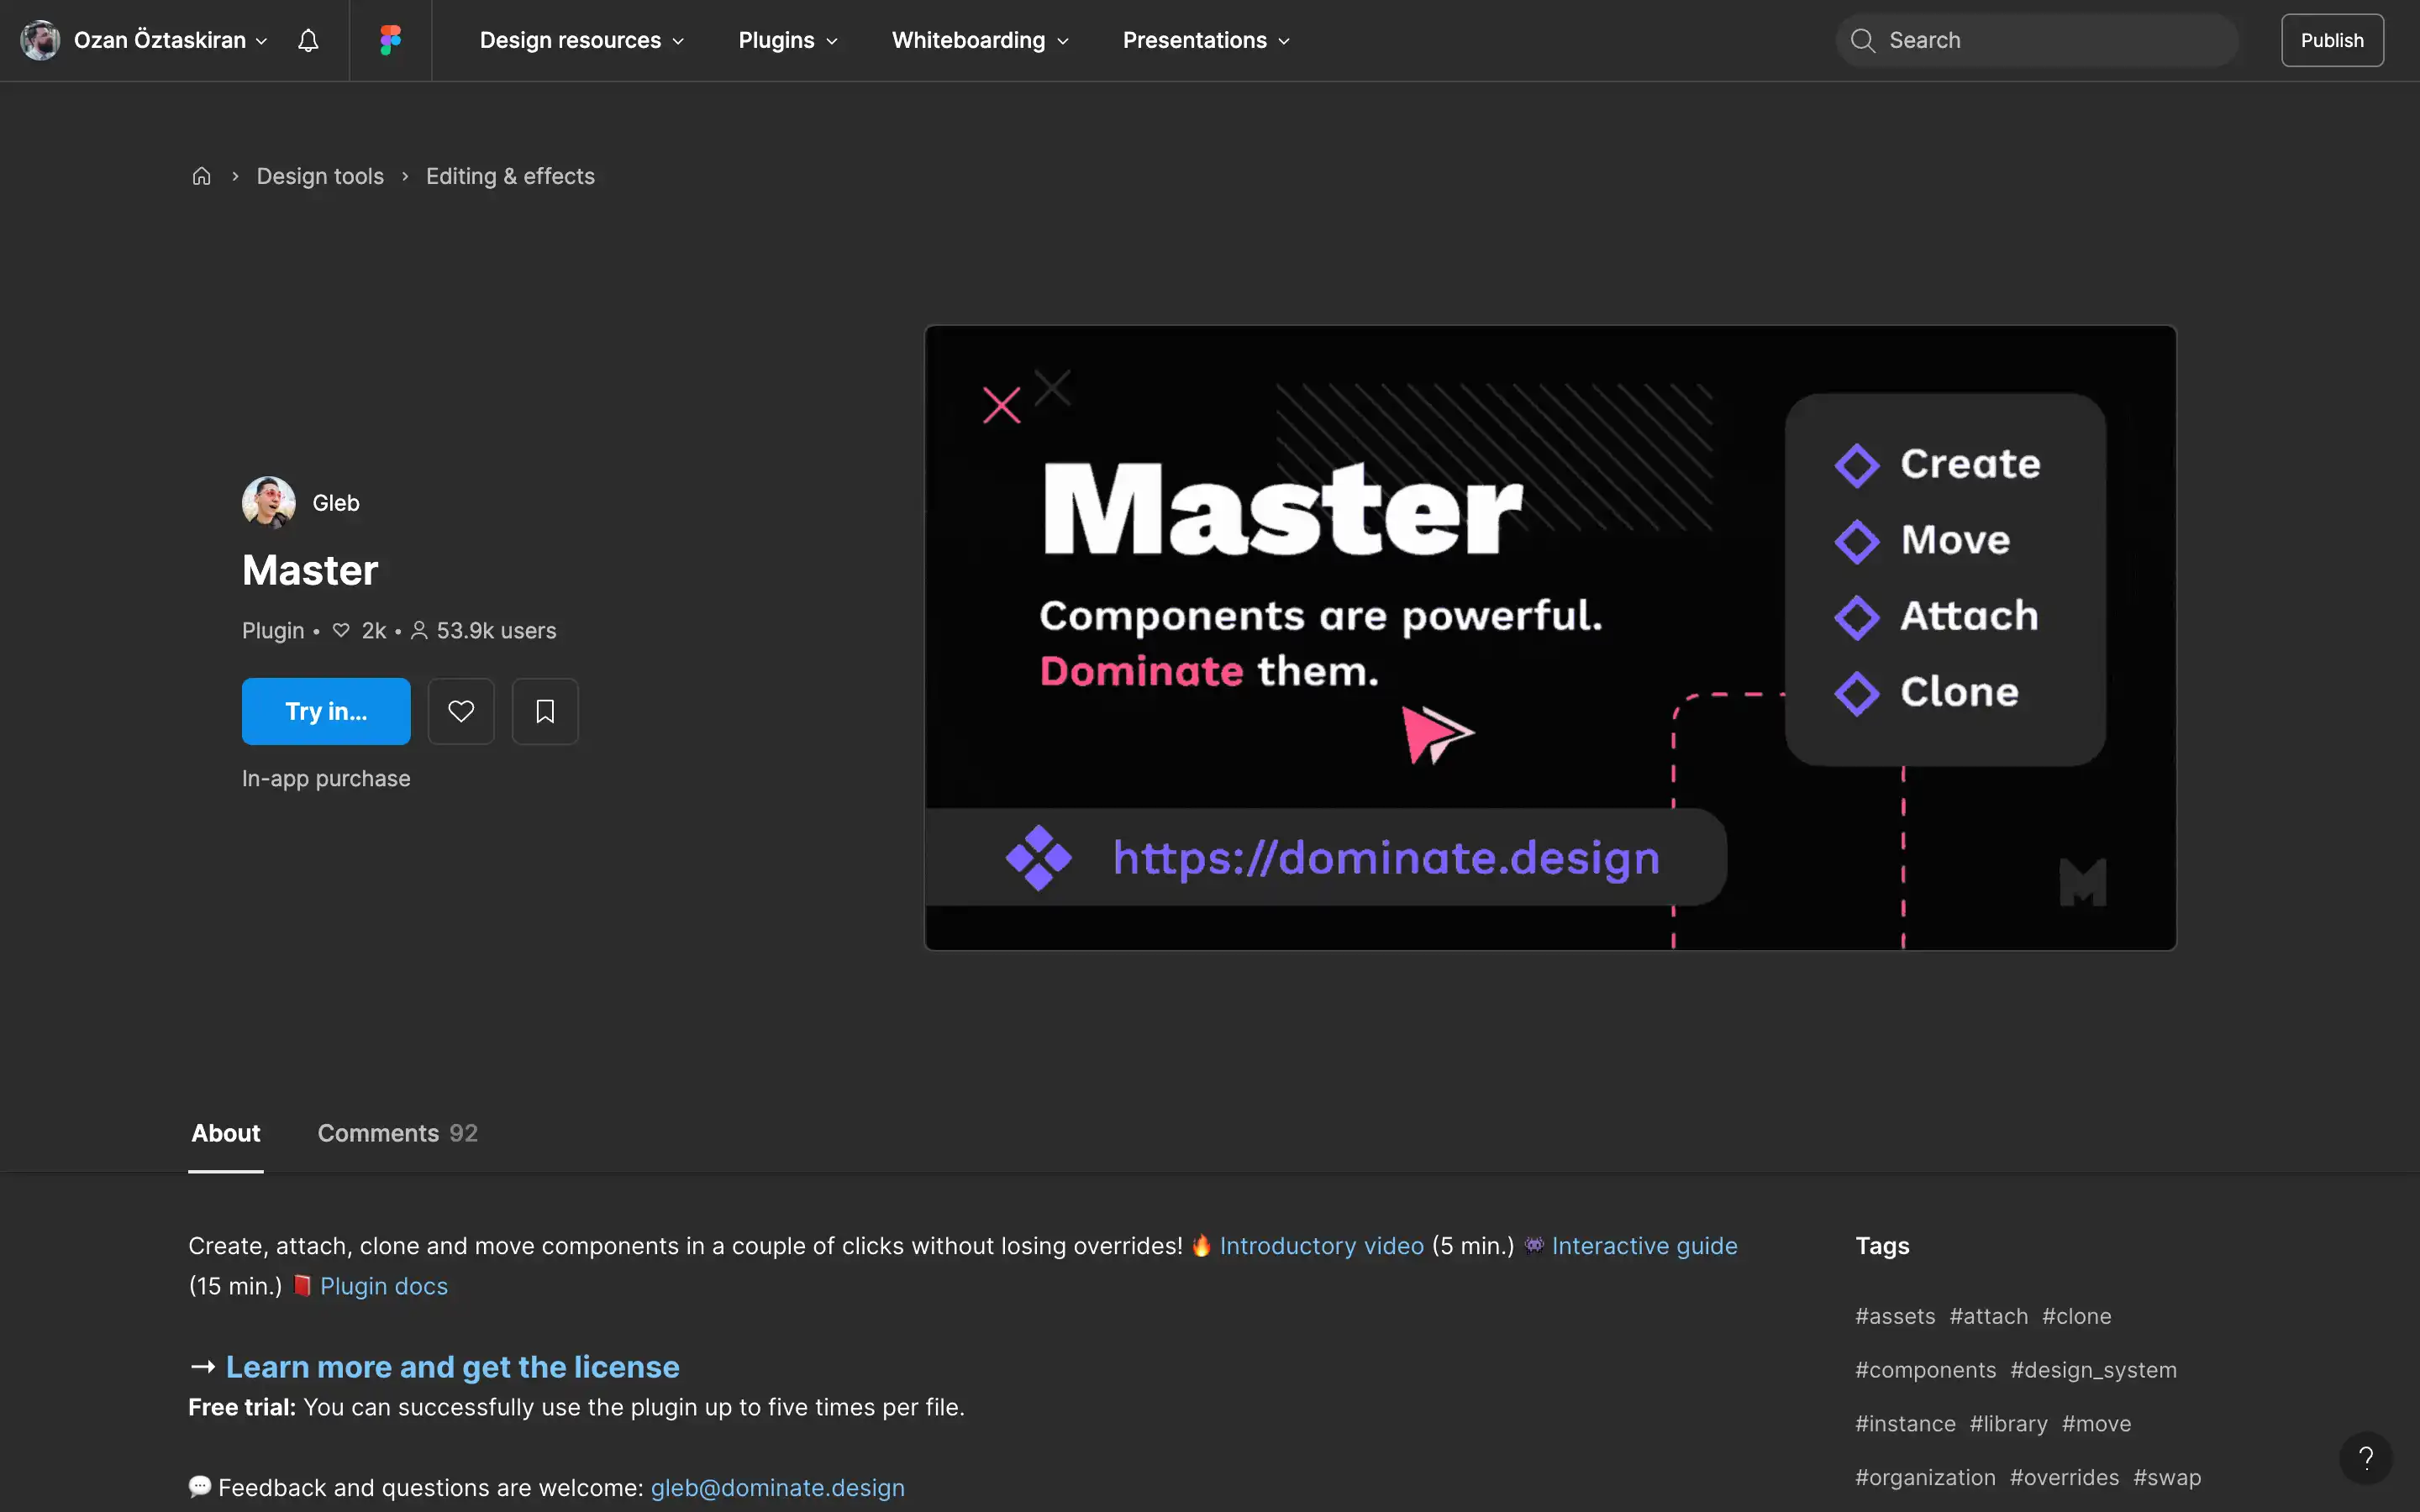Select the #swap tag
2420x1512 pixels.
pos(2167,1478)
